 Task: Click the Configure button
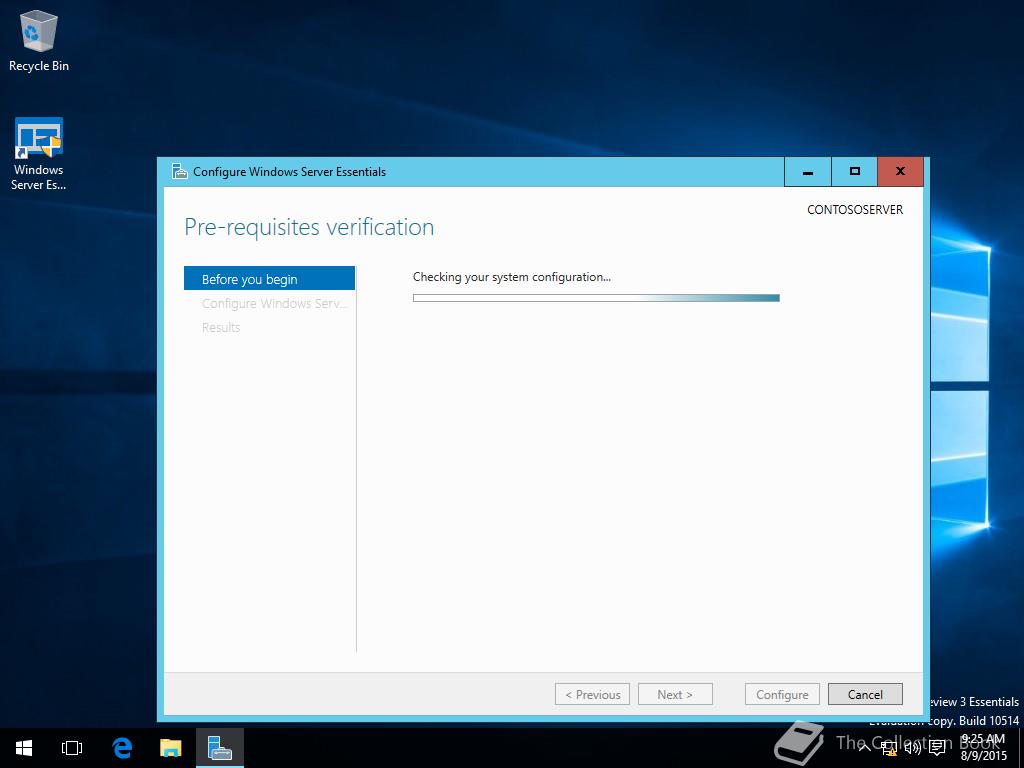(x=782, y=694)
